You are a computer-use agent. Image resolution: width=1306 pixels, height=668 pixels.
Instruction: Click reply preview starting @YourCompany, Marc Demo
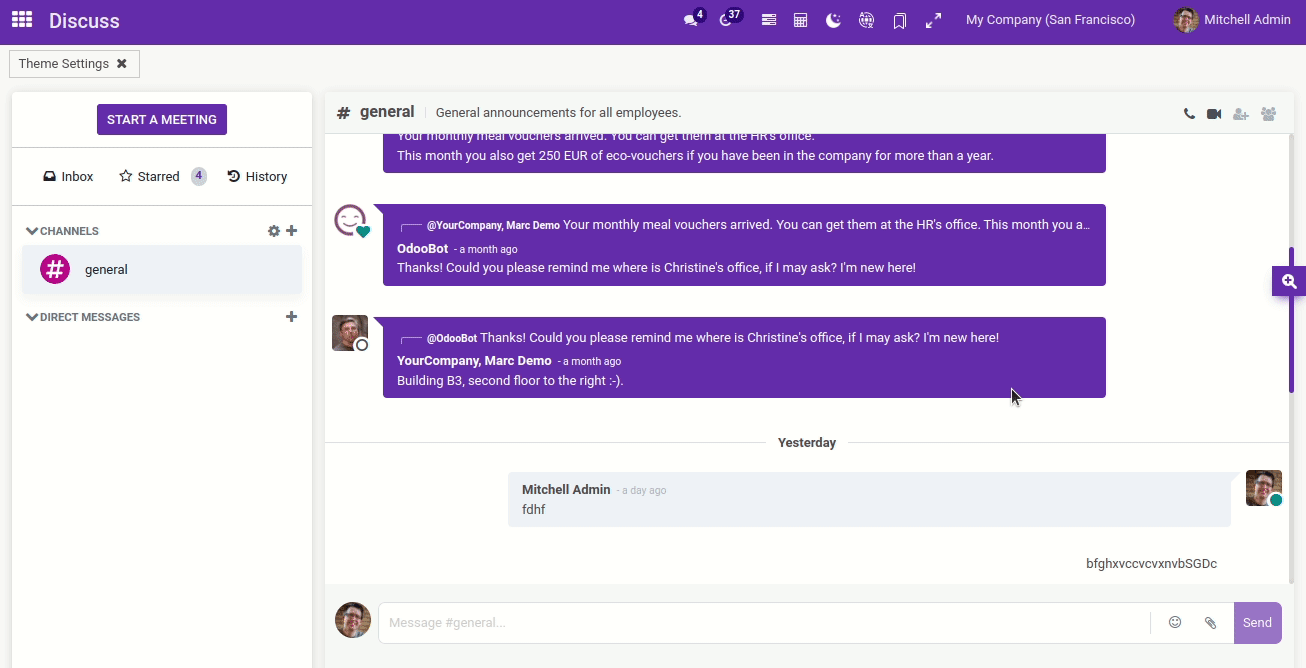tap(758, 225)
